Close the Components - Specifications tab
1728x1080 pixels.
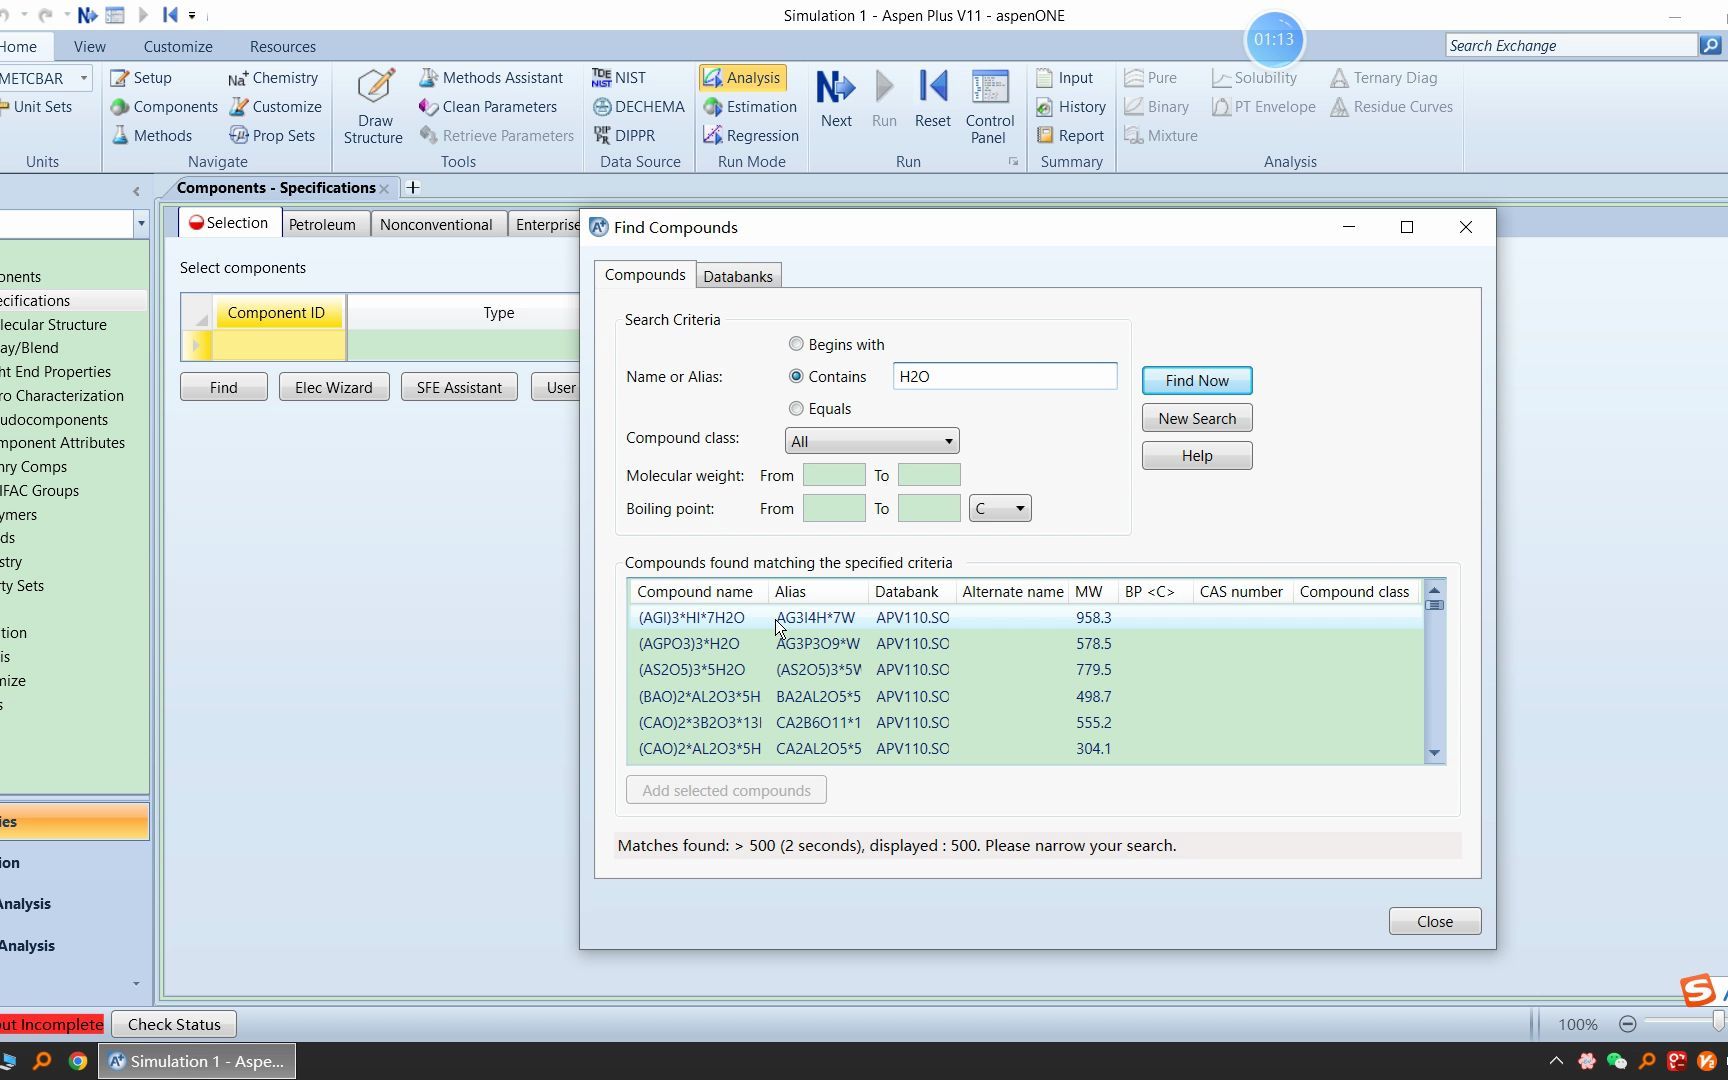[x=384, y=189]
